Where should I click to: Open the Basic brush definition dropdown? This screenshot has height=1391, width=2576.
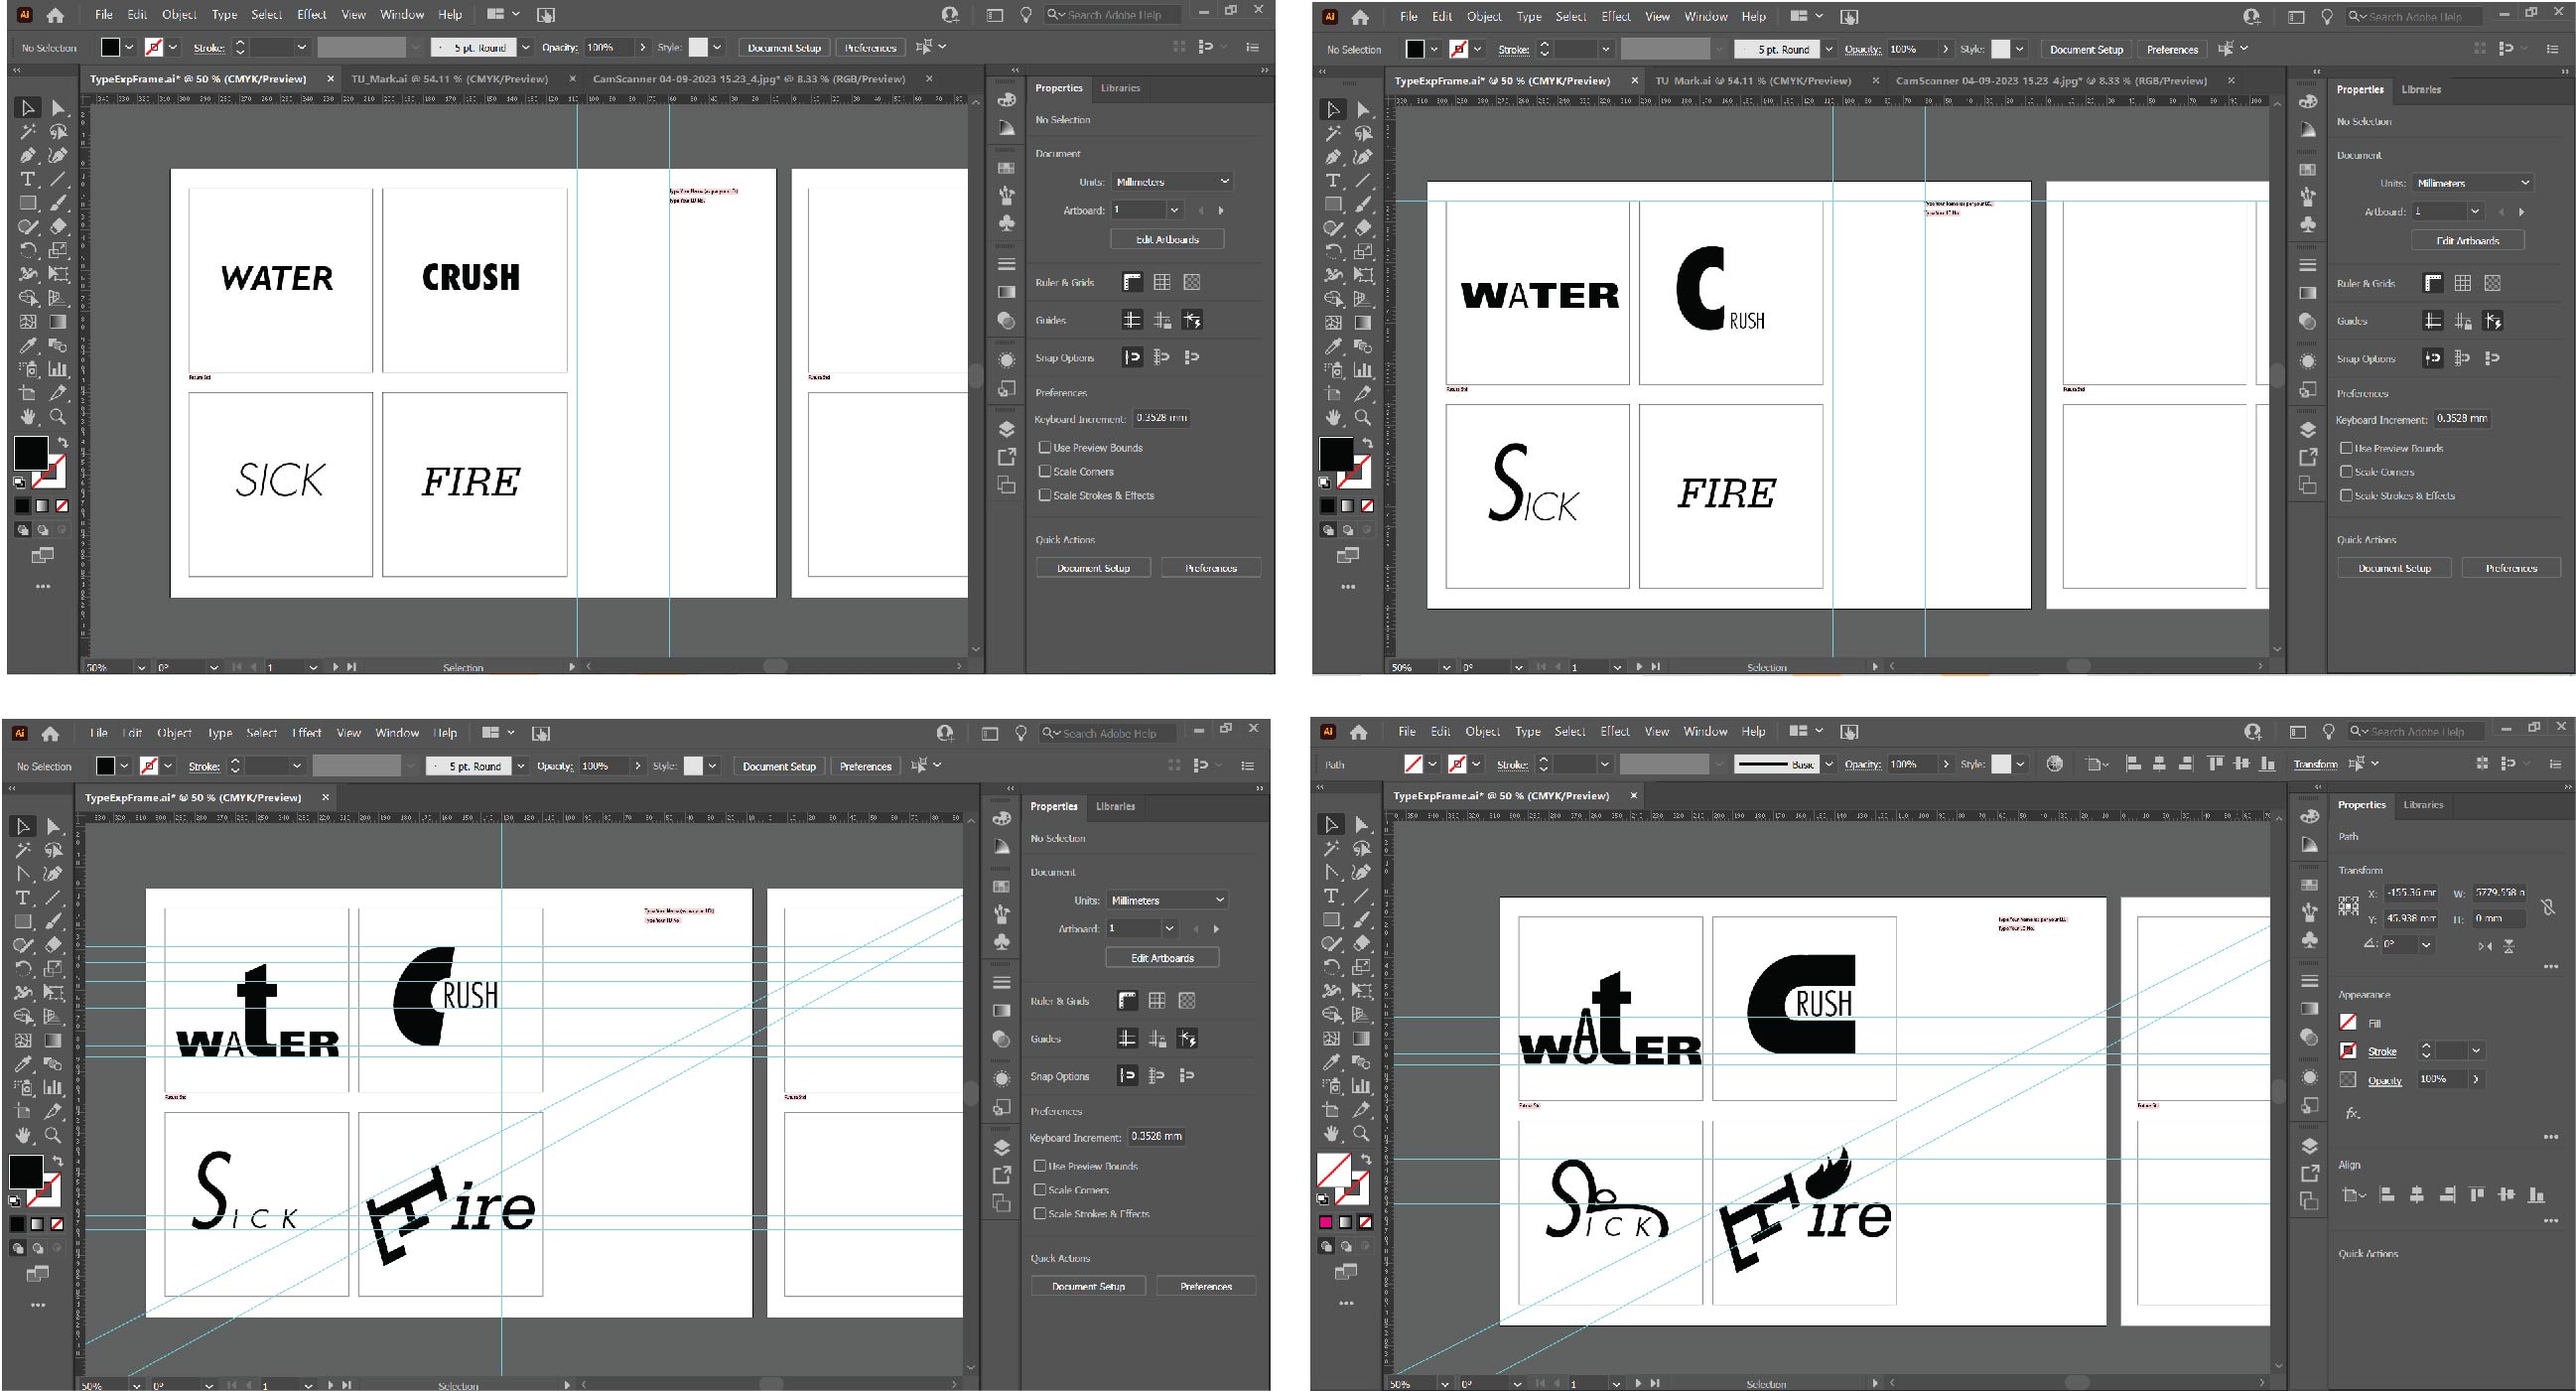(x=1829, y=764)
